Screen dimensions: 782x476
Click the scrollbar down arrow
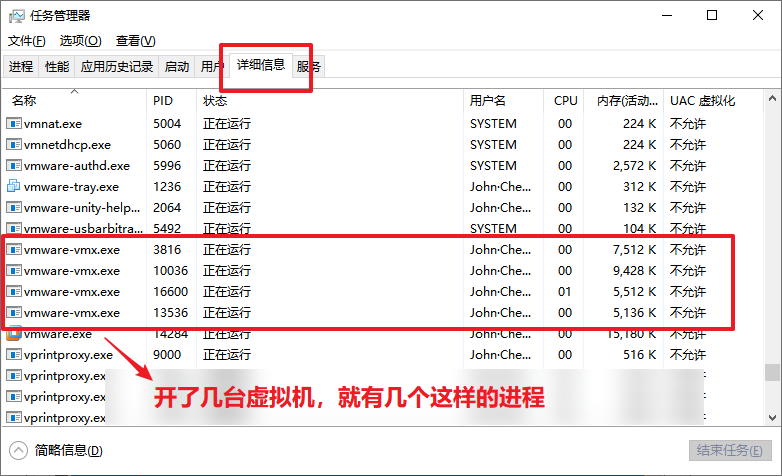772,418
